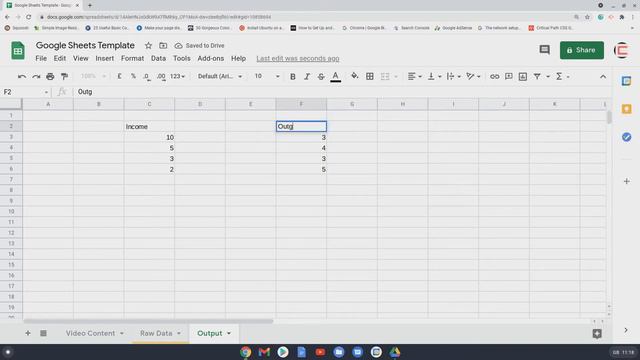Format as percent icon

pos(133,76)
